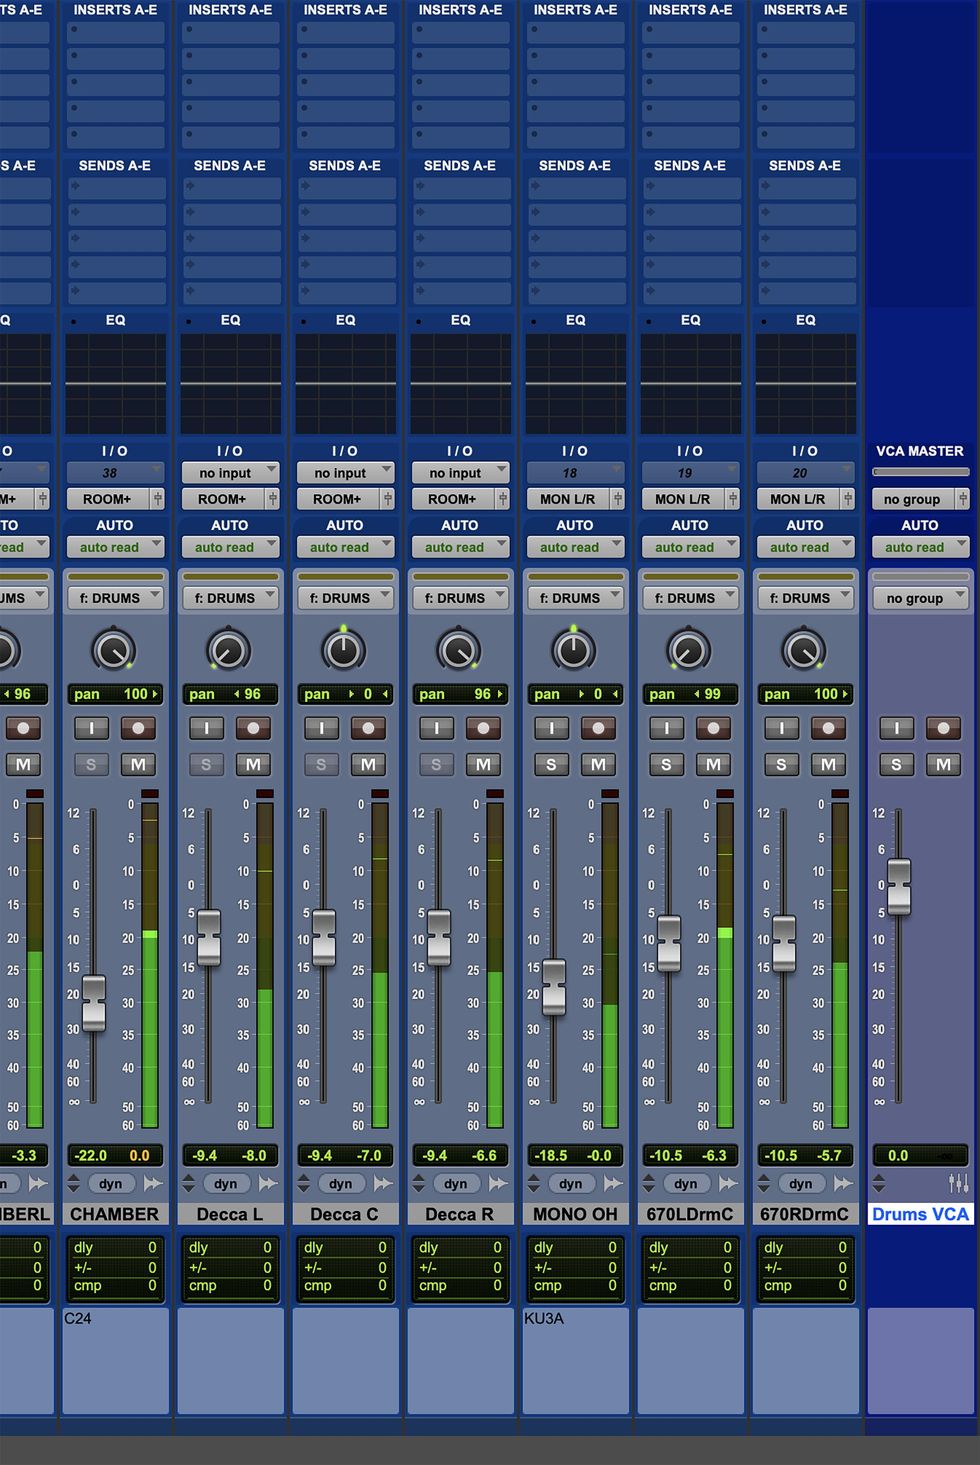Click the first send slot on Decca L

coord(231,187)
